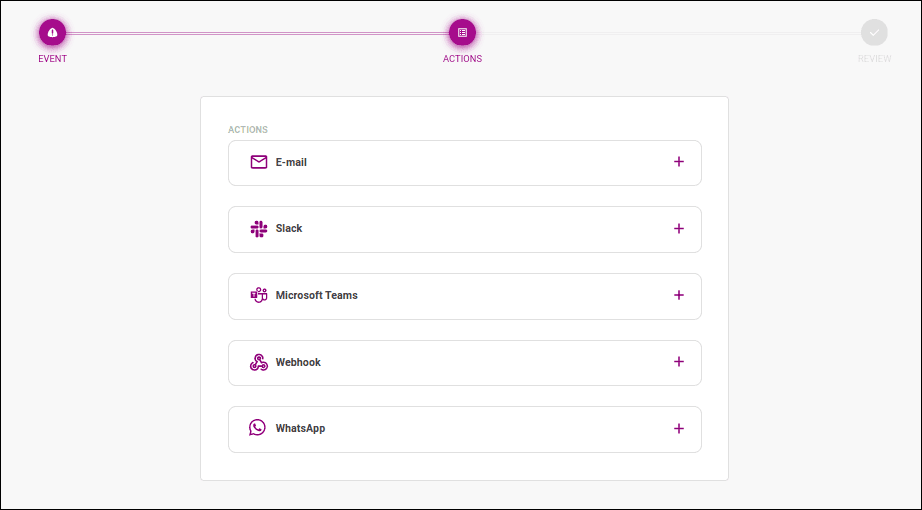Choose the Slack text label
The width and height of the screenshot is (922, 510).
289,229
